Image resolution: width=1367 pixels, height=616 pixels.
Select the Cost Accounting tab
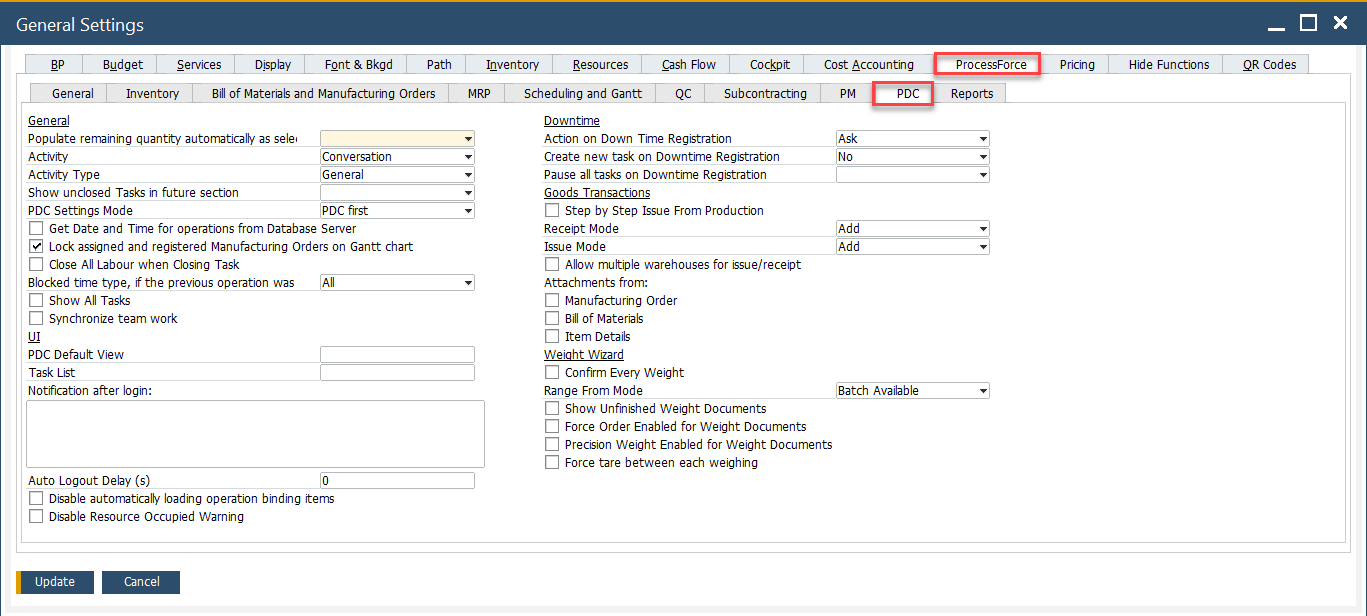(x=868, y=64)
